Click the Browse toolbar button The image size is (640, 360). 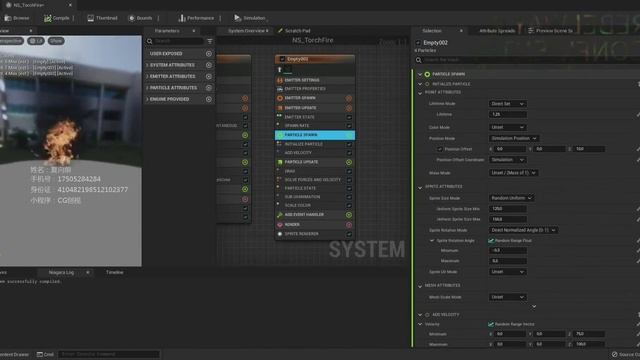[17, 18]
